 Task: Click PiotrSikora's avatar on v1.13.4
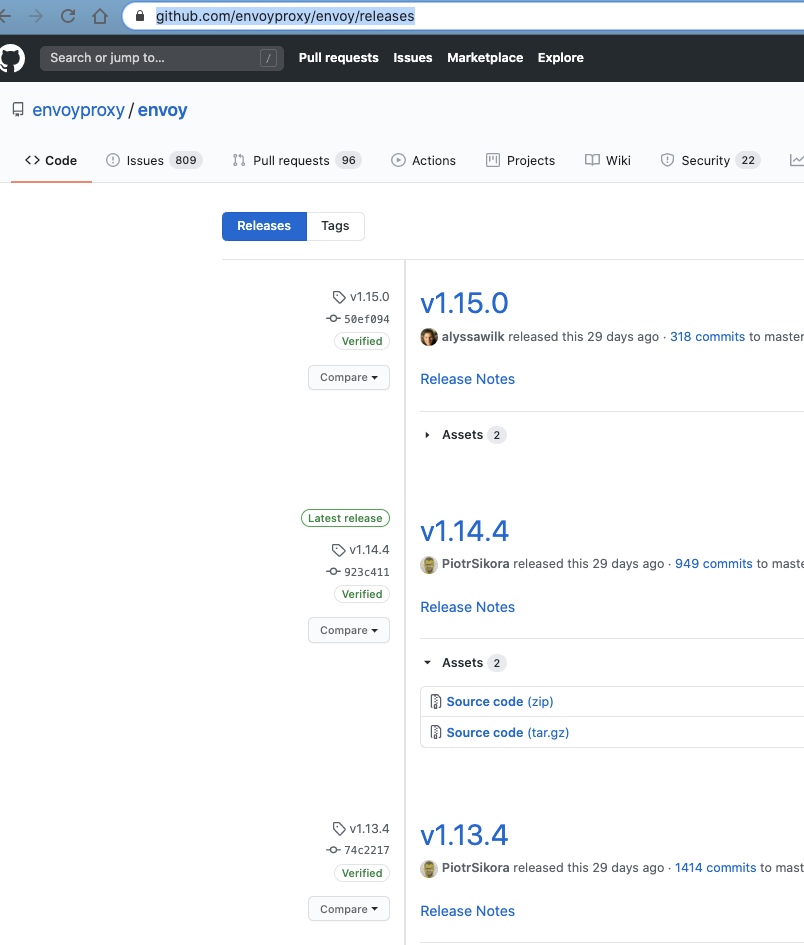(429, 868)
